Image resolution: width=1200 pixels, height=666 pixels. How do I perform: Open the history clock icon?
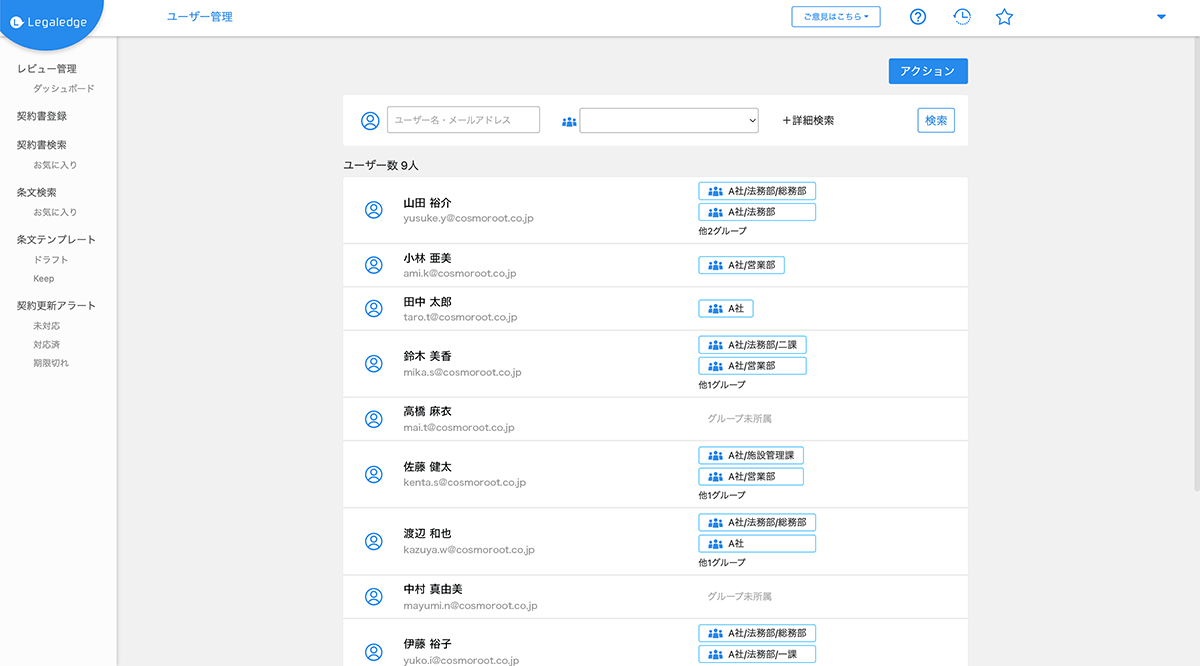[x=961, y=16]
